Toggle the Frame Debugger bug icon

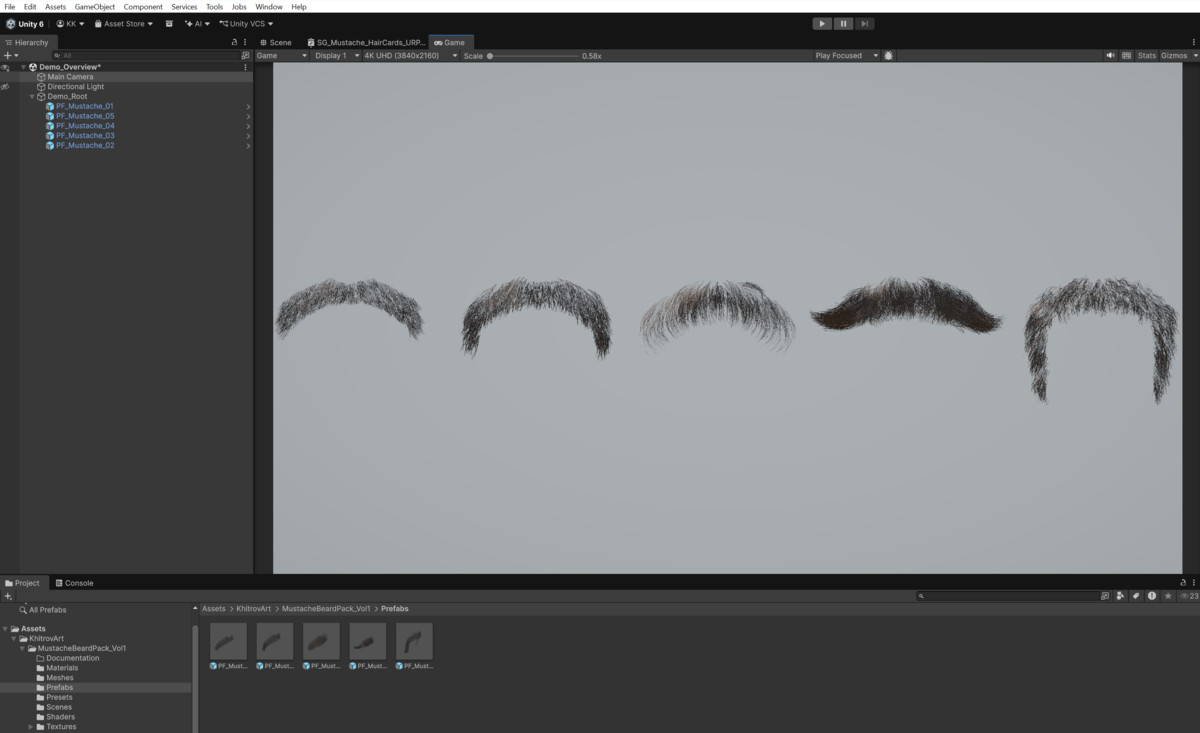(889, 56)
